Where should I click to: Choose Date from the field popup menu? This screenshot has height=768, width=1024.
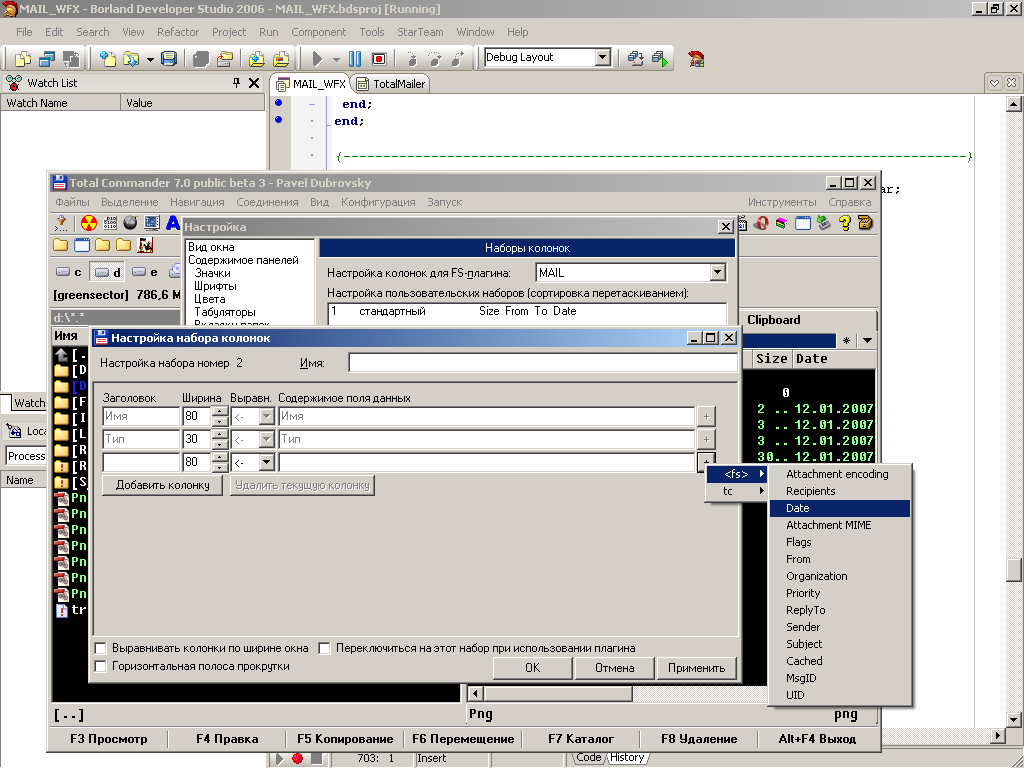[840, 508]
